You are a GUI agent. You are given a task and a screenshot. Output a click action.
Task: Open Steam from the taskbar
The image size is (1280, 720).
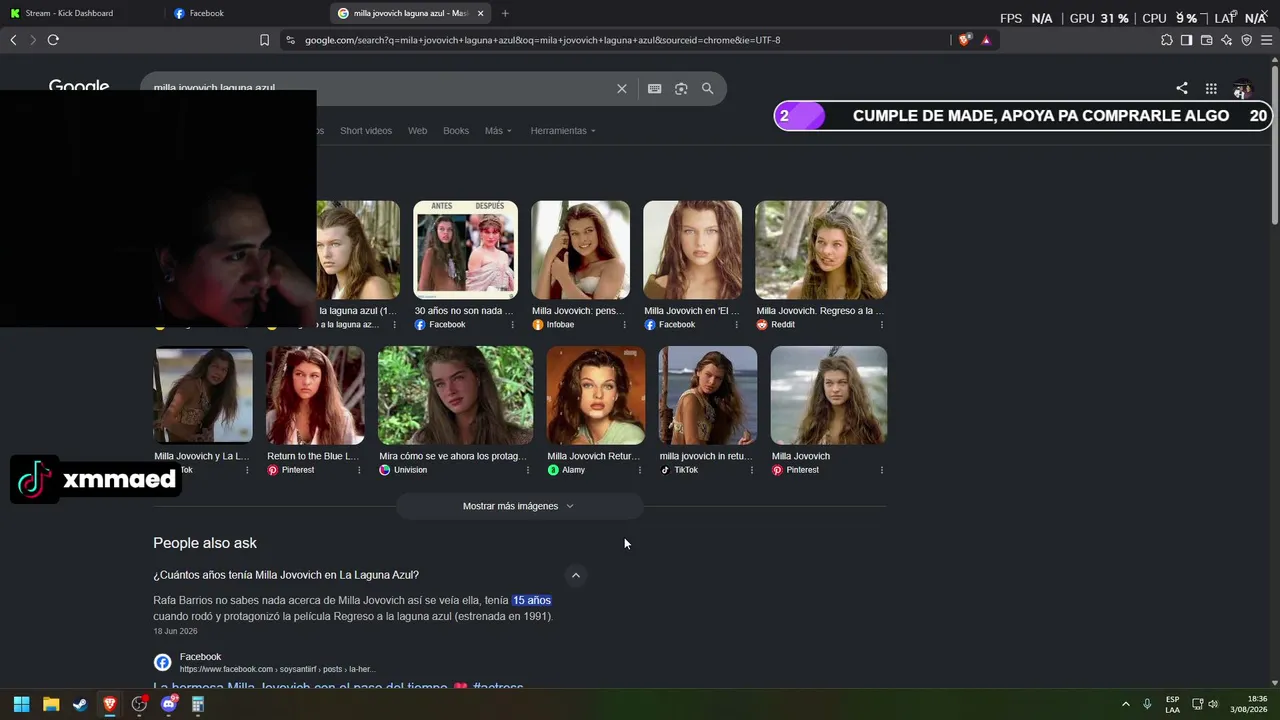80,704
